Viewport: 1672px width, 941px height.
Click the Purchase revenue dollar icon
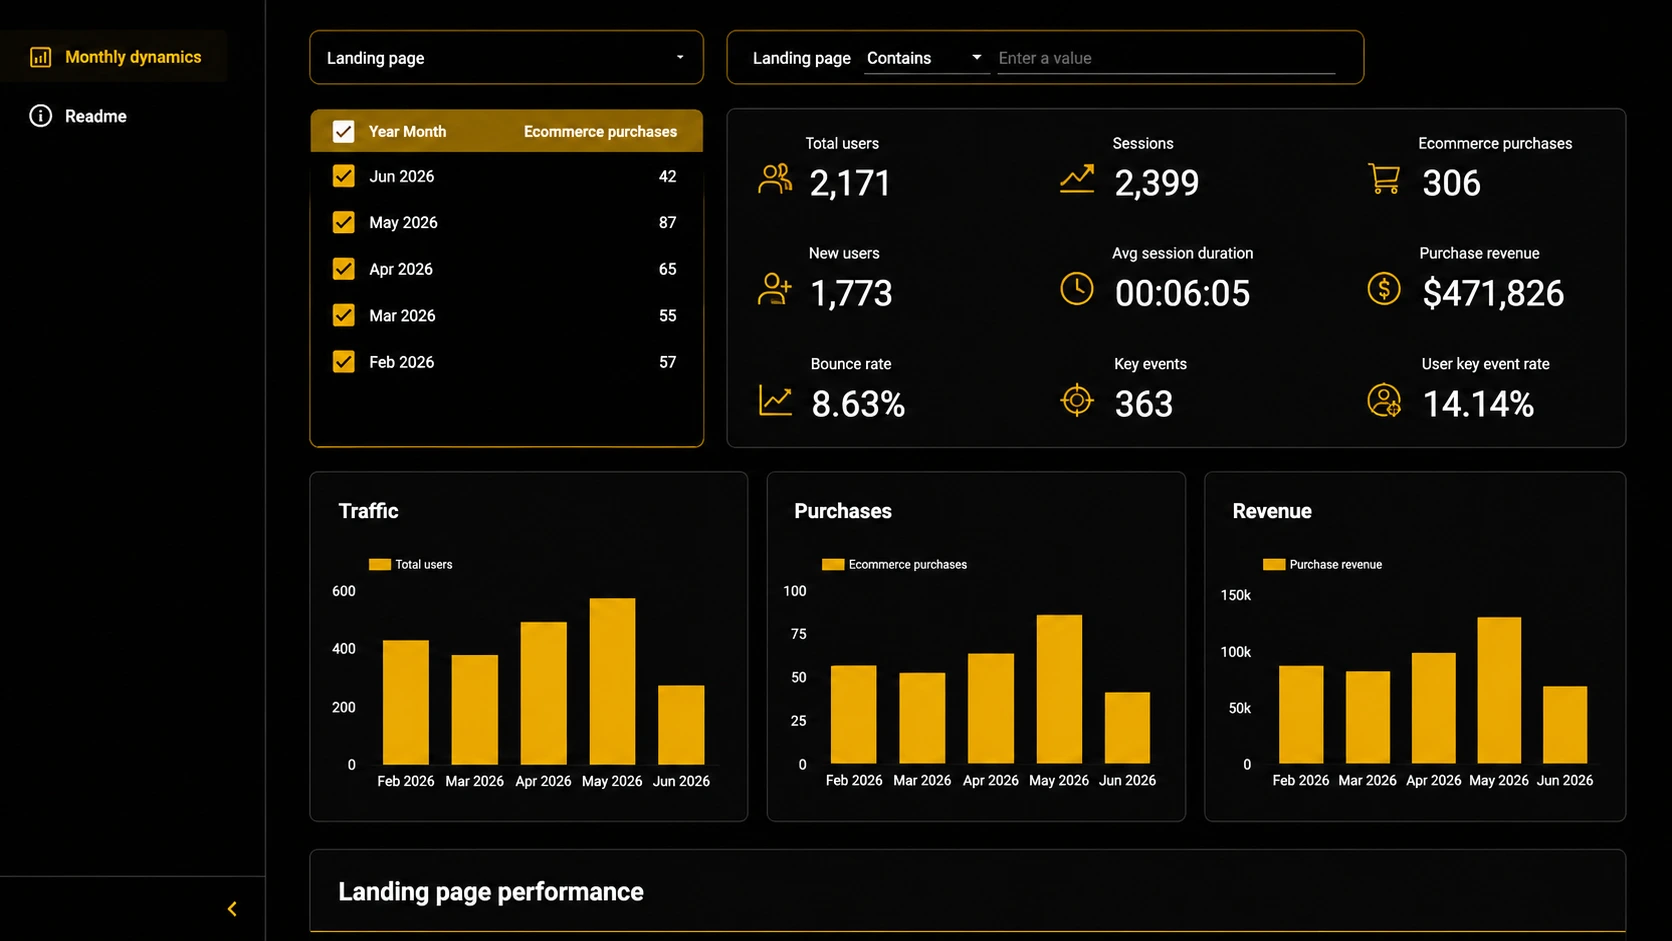1384,289
